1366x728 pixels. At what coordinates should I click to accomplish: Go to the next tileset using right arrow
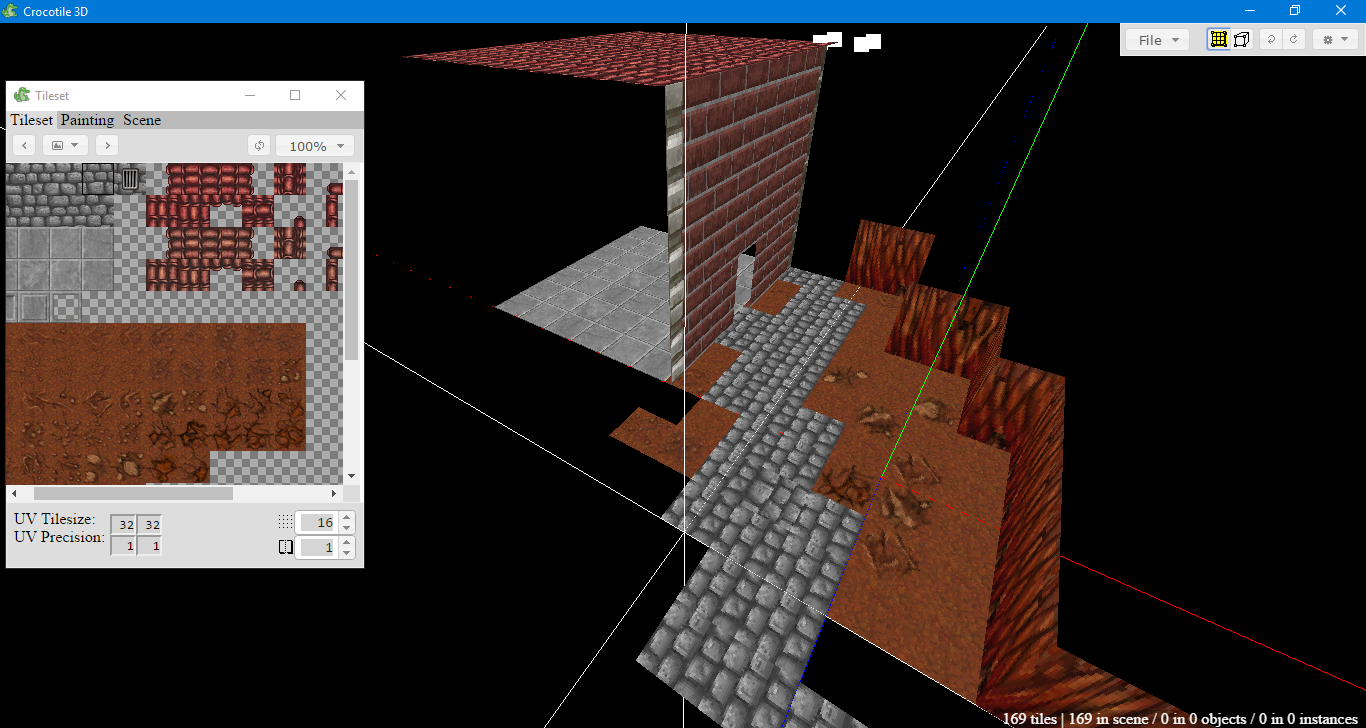tap(107, 145)
